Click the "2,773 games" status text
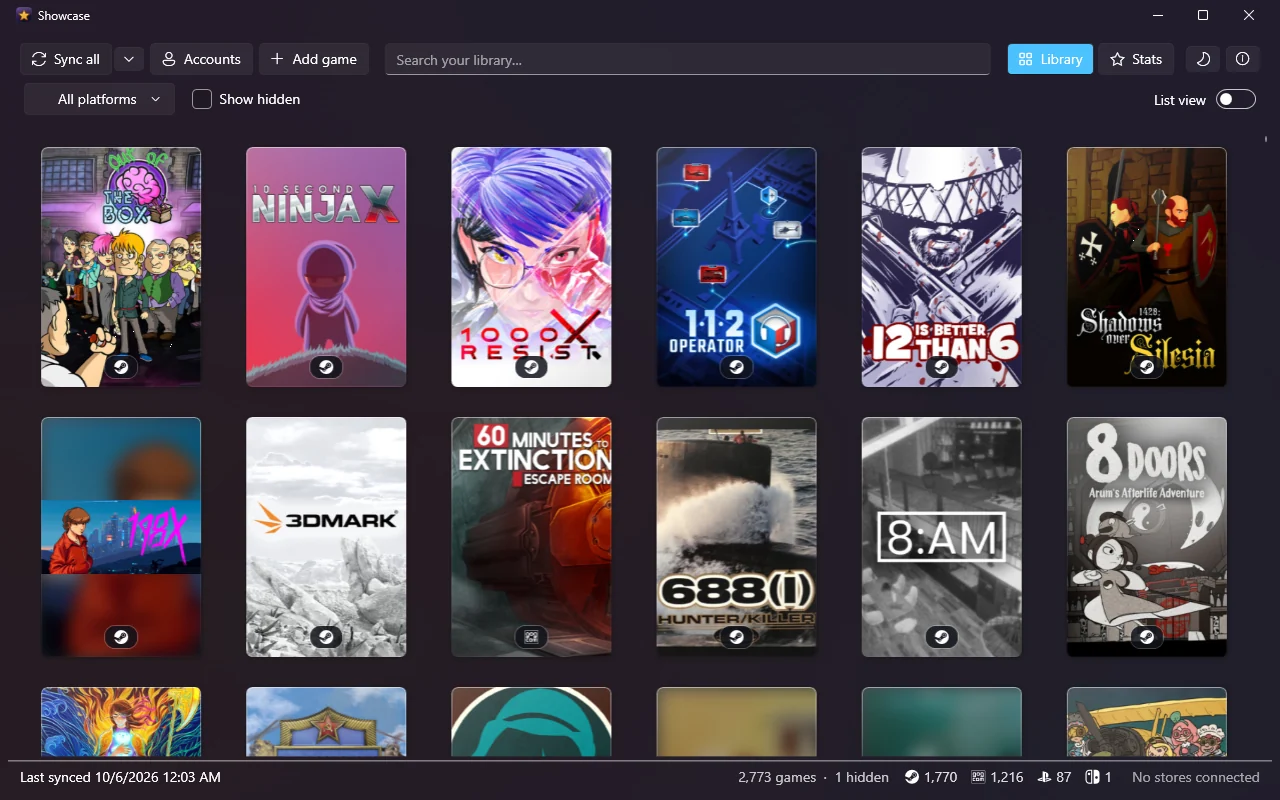 776,777
